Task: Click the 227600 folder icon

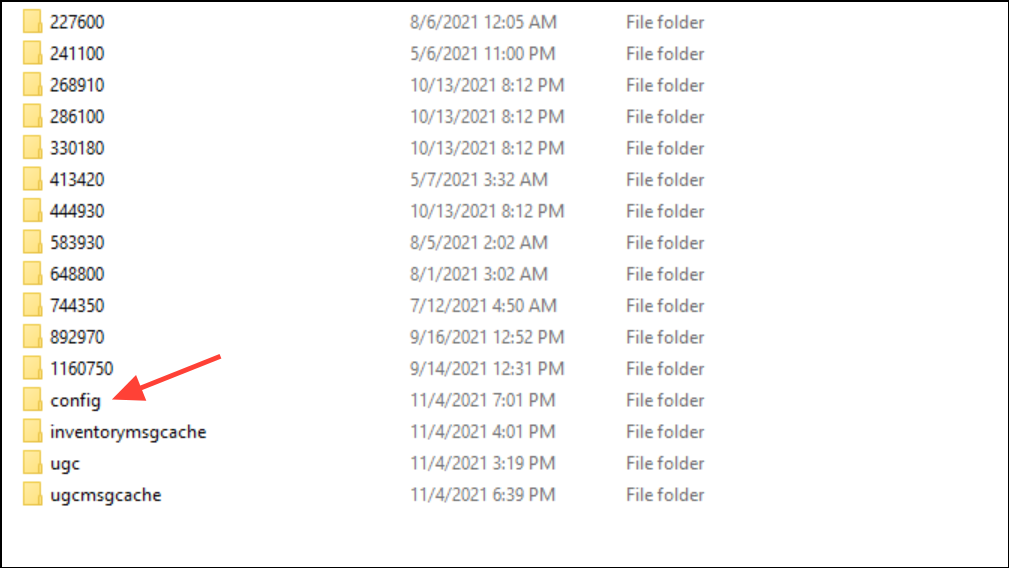Action: pyautogui.click(x=32, y=21)
